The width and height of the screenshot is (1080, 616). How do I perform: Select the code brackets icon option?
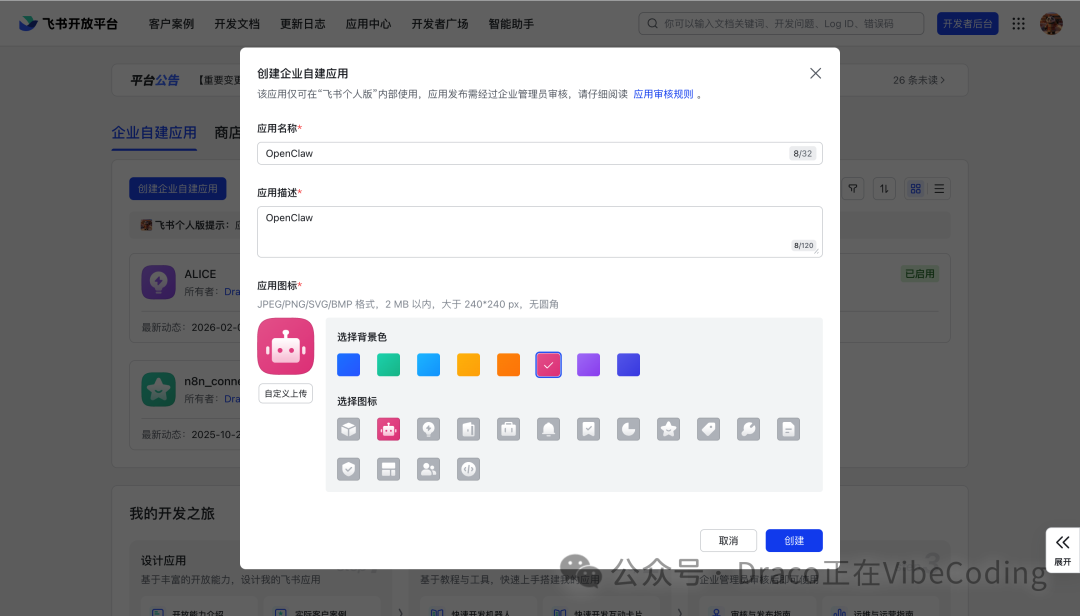(x=469, y=468)
